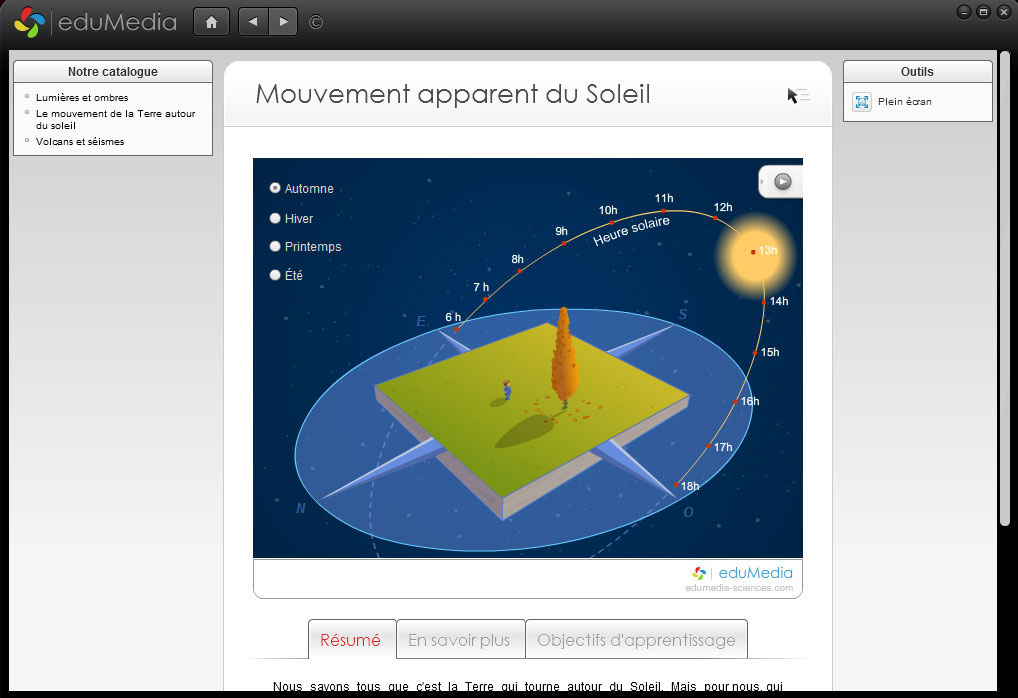Click the 13h sun position marker
Viewport: 1018px width, 698px height.
point(753,252)
